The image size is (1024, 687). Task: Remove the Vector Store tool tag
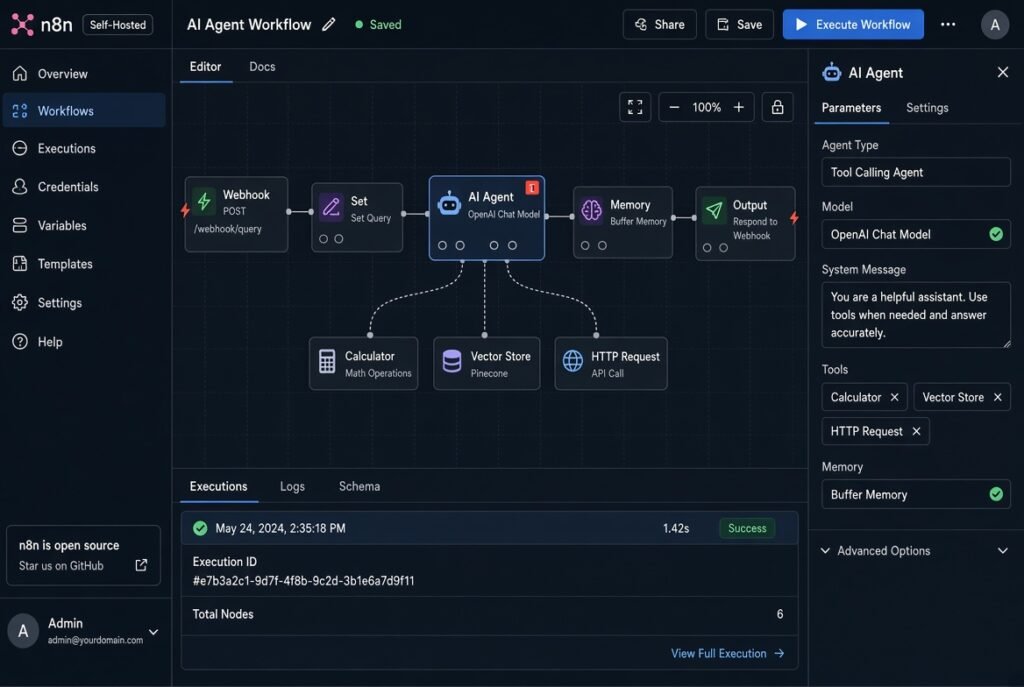tap(997, 397)
